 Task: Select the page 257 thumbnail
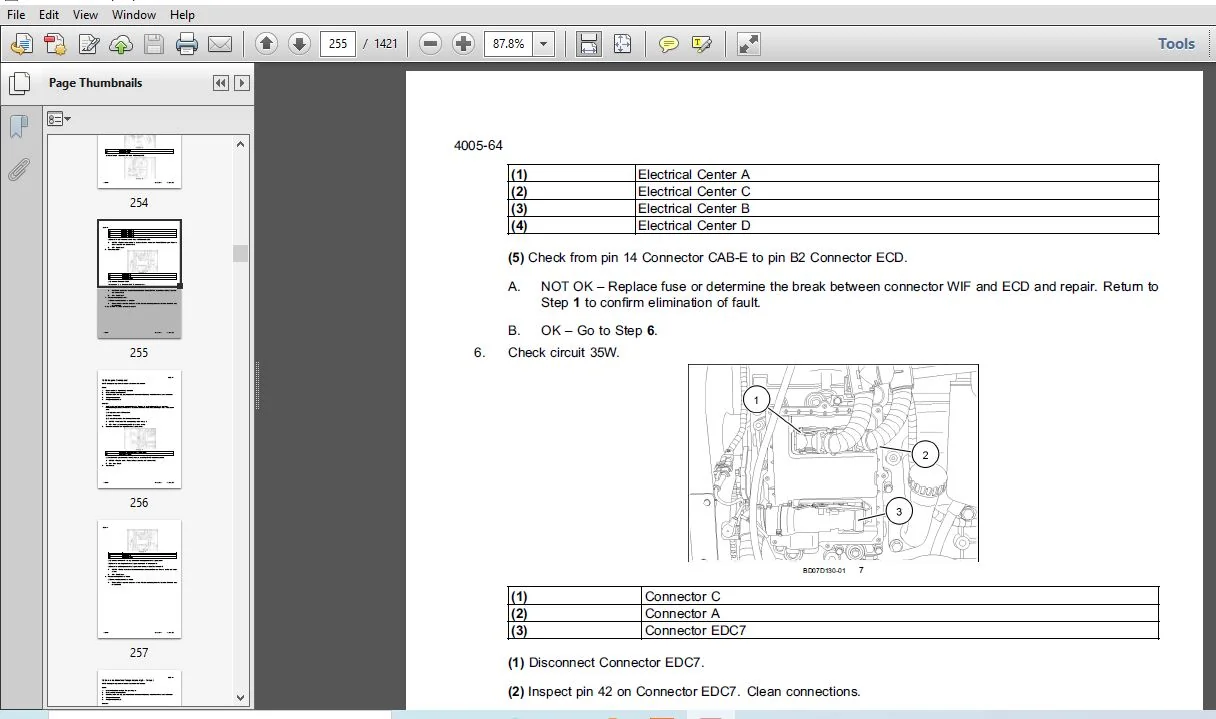[x=139, y=579]
